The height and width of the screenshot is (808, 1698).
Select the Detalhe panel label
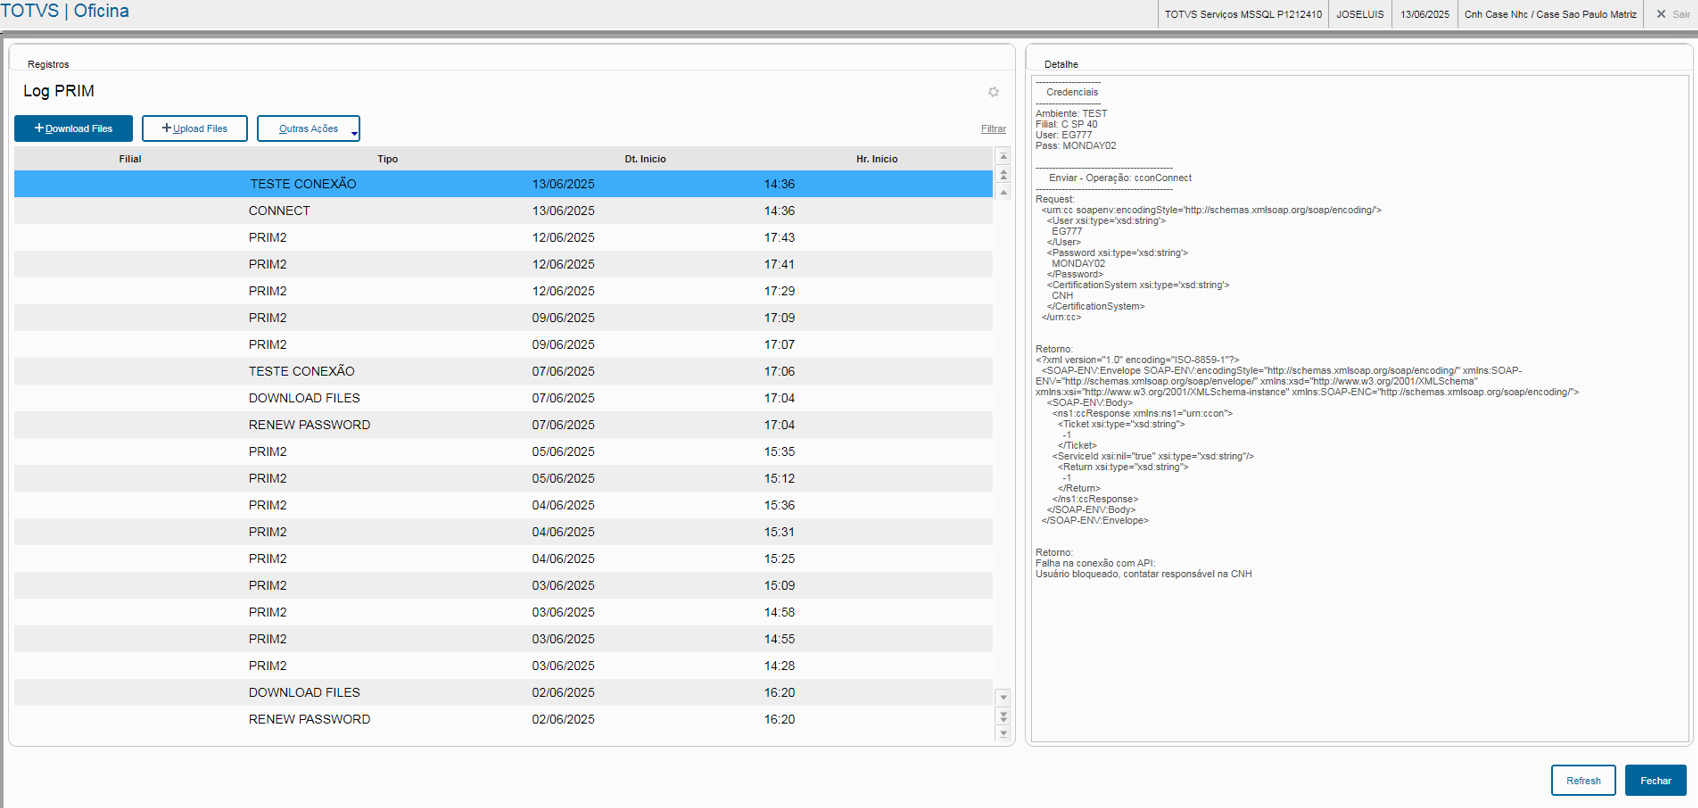click(x=1061, y=64)
